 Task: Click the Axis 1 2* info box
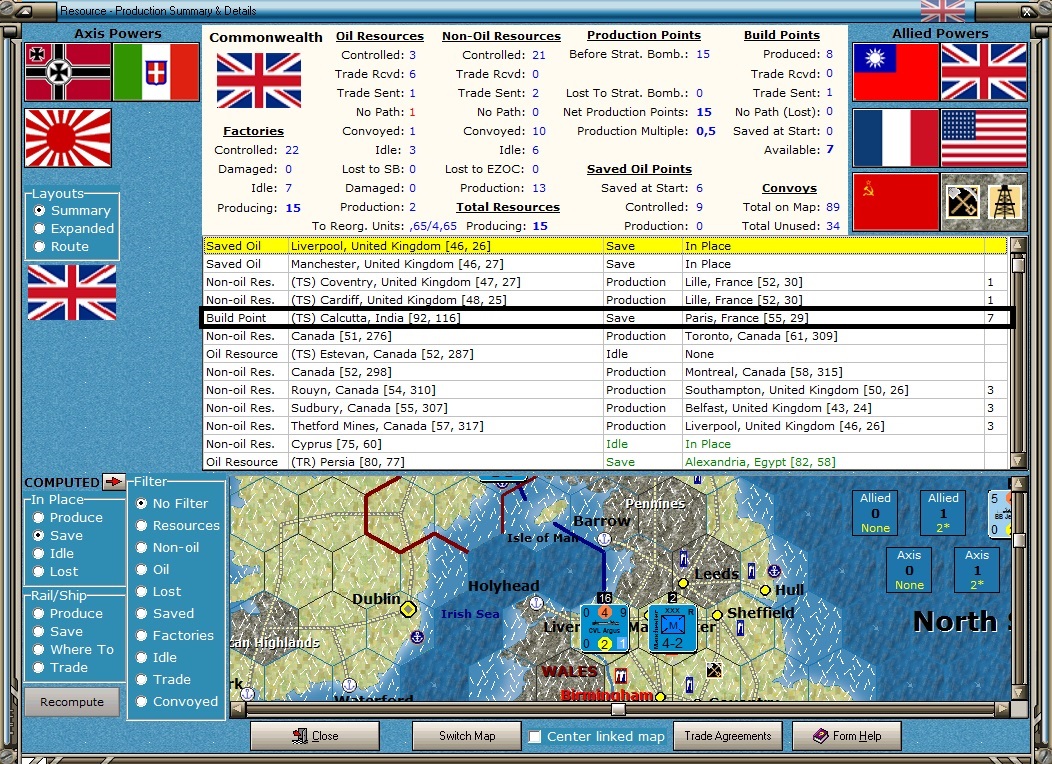tap(977, 569)
